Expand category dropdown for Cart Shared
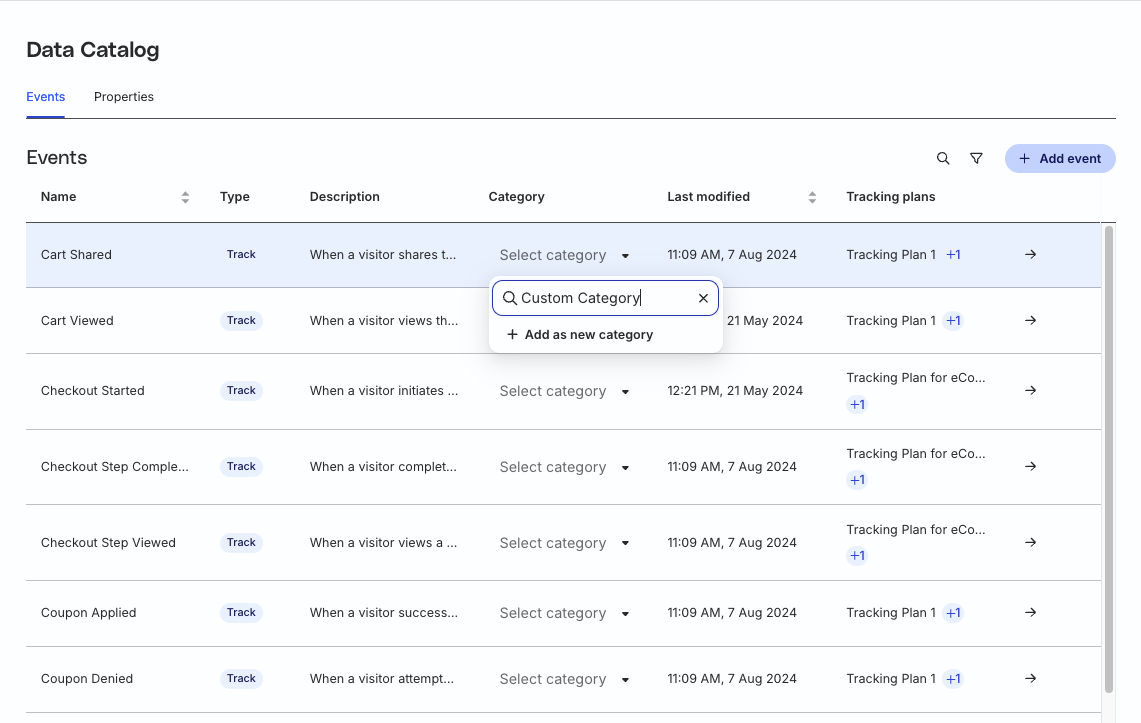This screenshot has width=1141, height=723. pyautogui.click(x=564, y=255)
